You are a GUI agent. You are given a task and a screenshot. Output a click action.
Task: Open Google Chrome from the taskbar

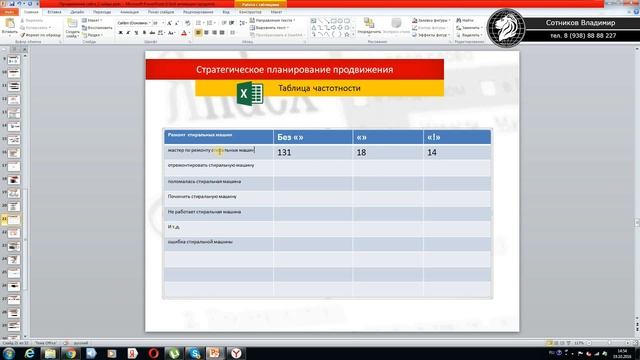(71, 353)
